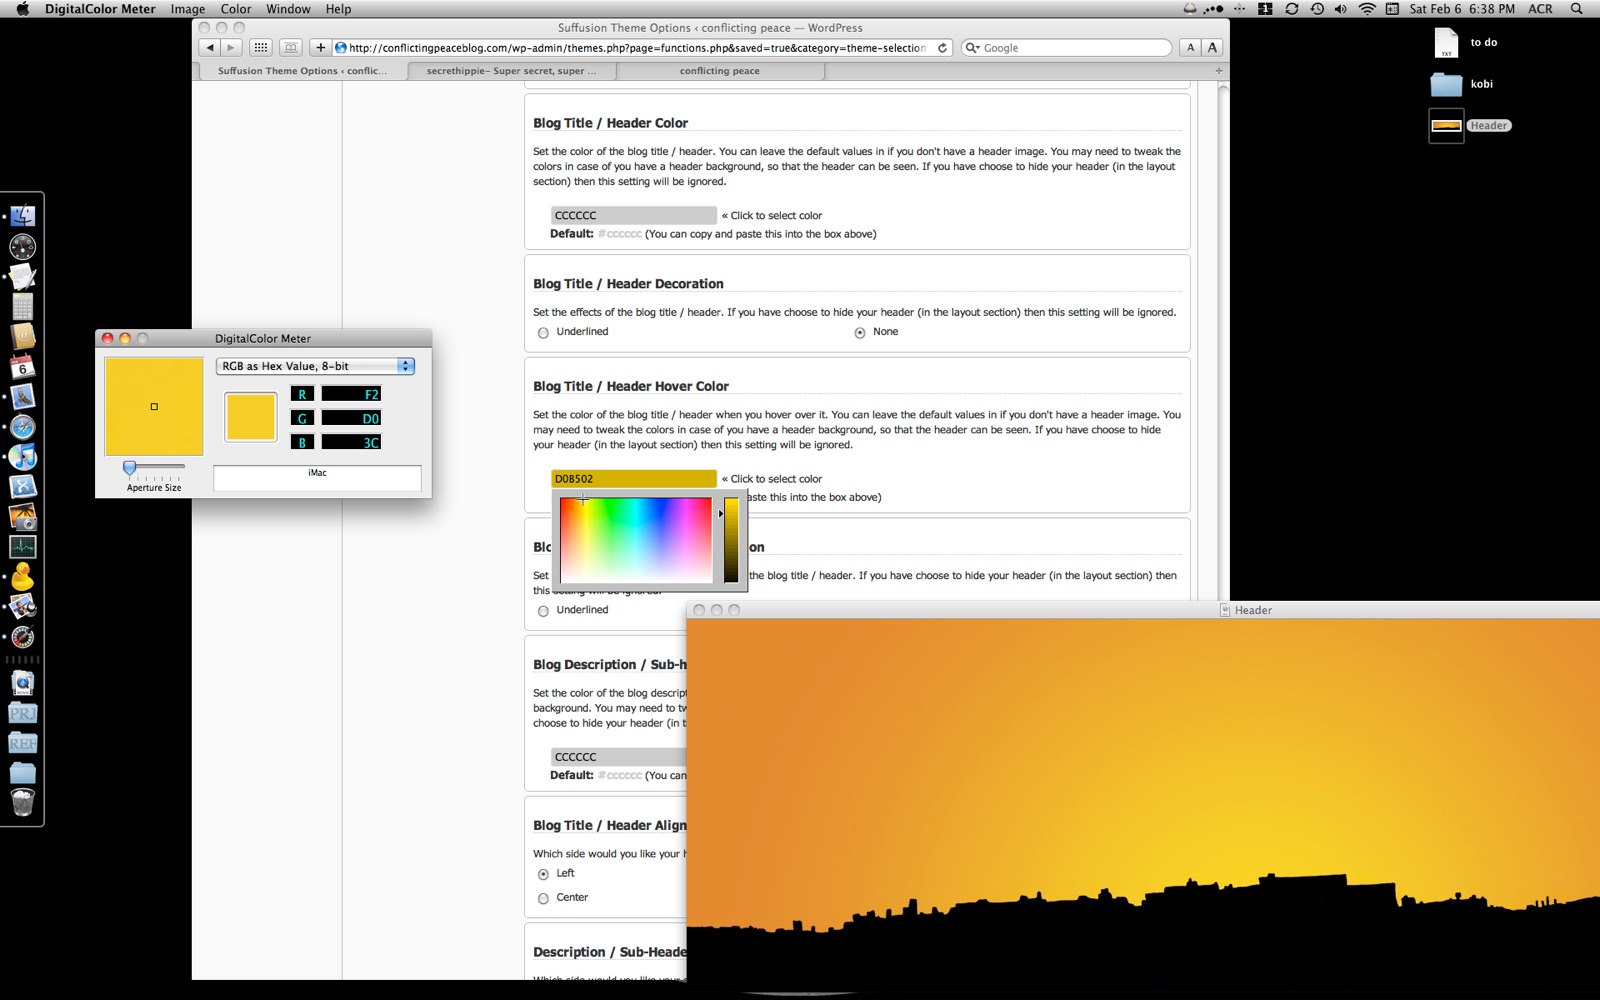Select the Header image on desktop
Viewport: 1600px width, 1000px height.
click(1446, 126)
